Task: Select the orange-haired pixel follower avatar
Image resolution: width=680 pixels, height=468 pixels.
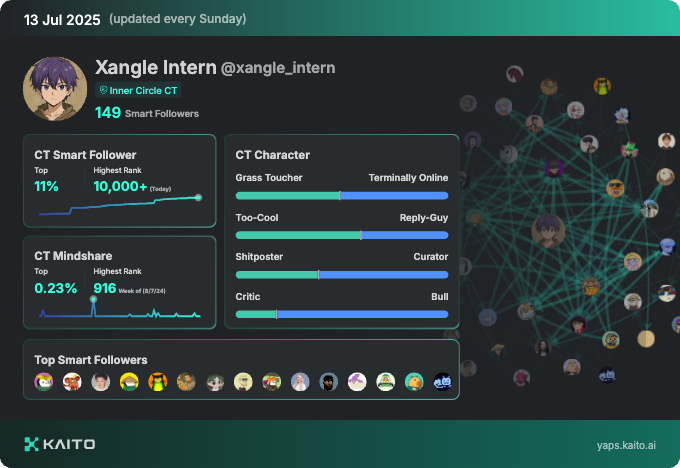Action: pyautogui.click(x=271, y=382)
